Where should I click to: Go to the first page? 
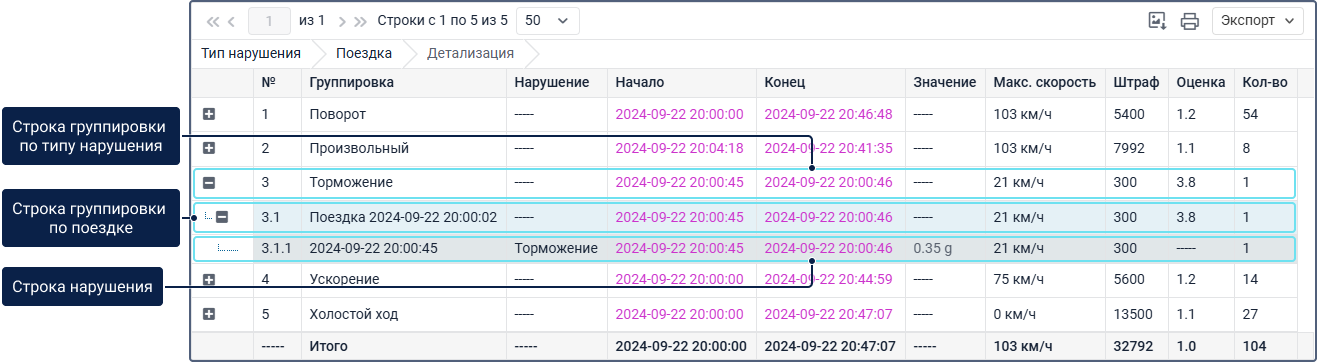(x=212, y=20)
